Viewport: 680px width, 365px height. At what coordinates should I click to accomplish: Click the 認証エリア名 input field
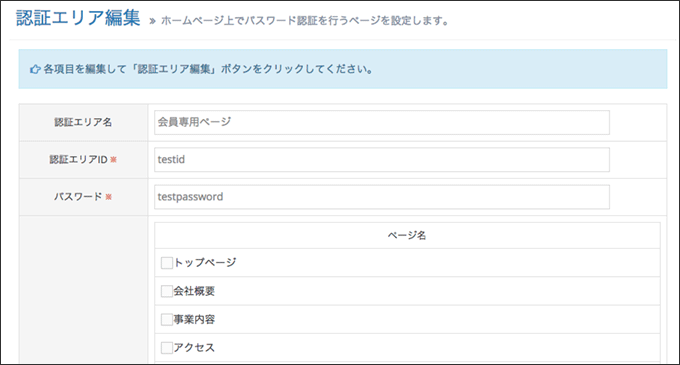pyautogui.click(x=382, y=122)
